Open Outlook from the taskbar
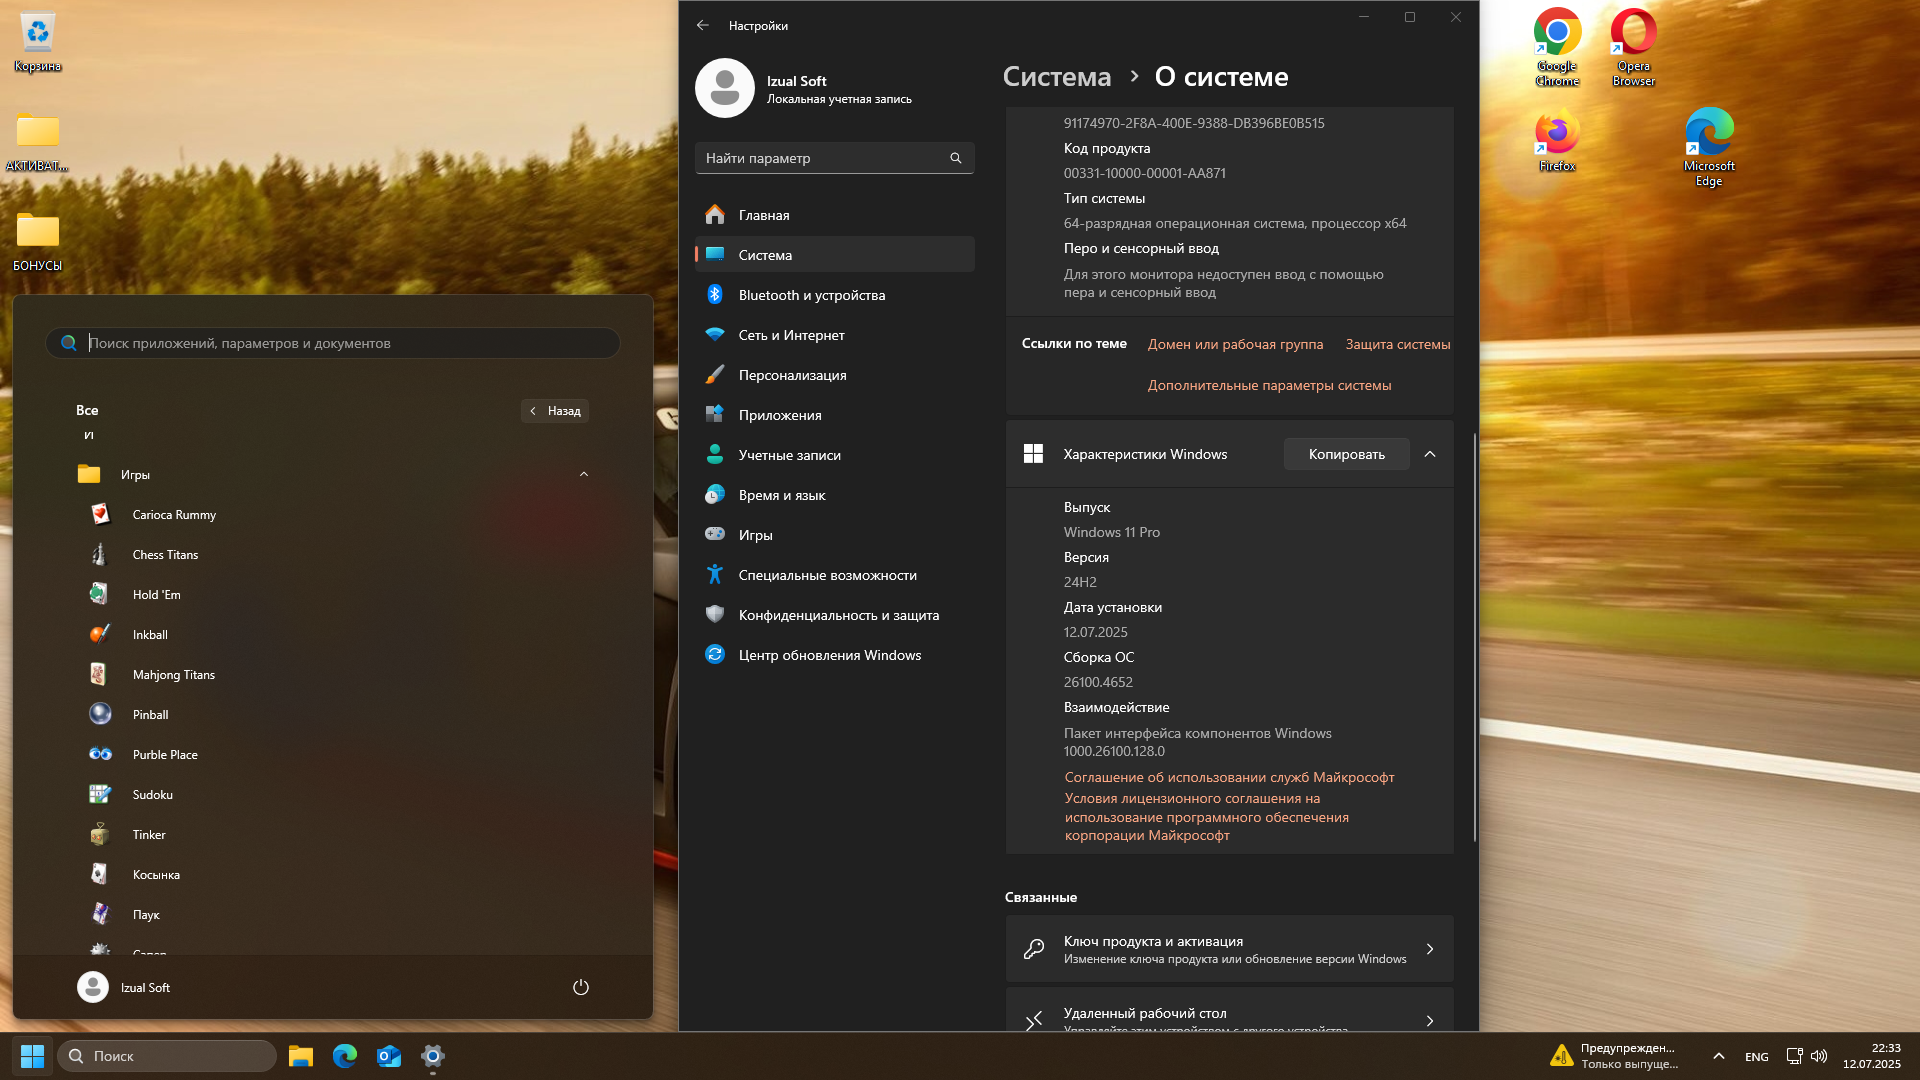The image size is (1920, 1080). click(389, 1056)
